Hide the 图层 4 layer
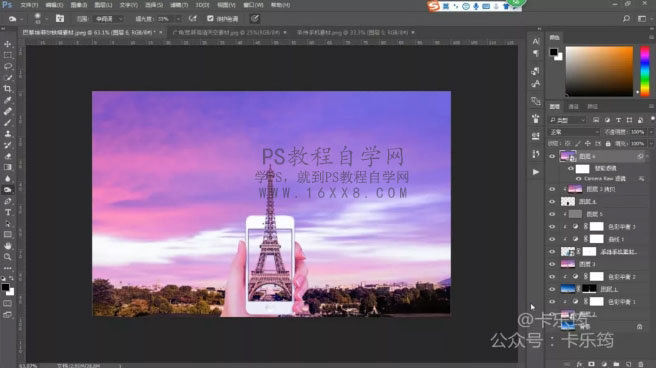This screenshot has width=656, height=368. point(552,202)
